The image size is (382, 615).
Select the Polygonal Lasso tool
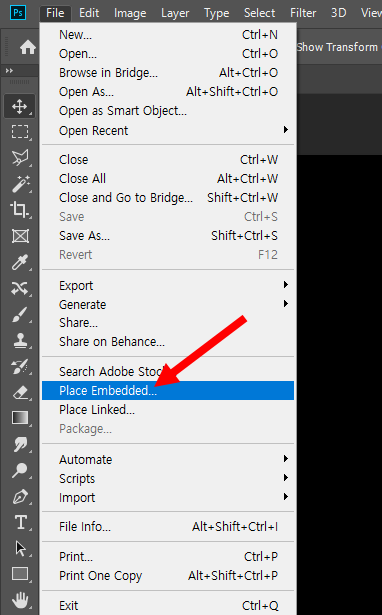pos(20,158)
